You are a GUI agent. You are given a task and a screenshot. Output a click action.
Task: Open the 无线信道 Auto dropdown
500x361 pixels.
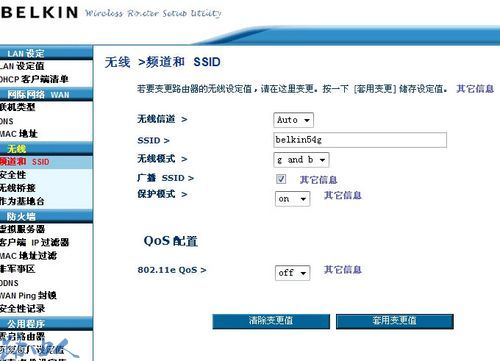click(293, 120)
